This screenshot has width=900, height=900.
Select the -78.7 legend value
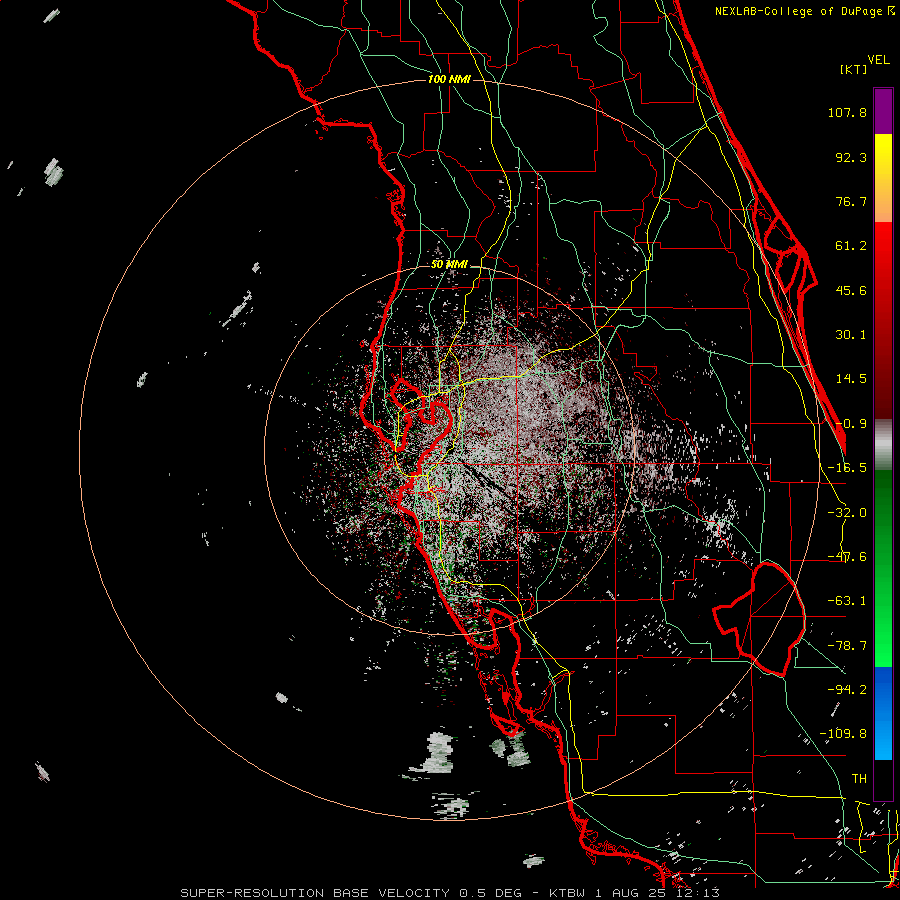tap(847, 646)
